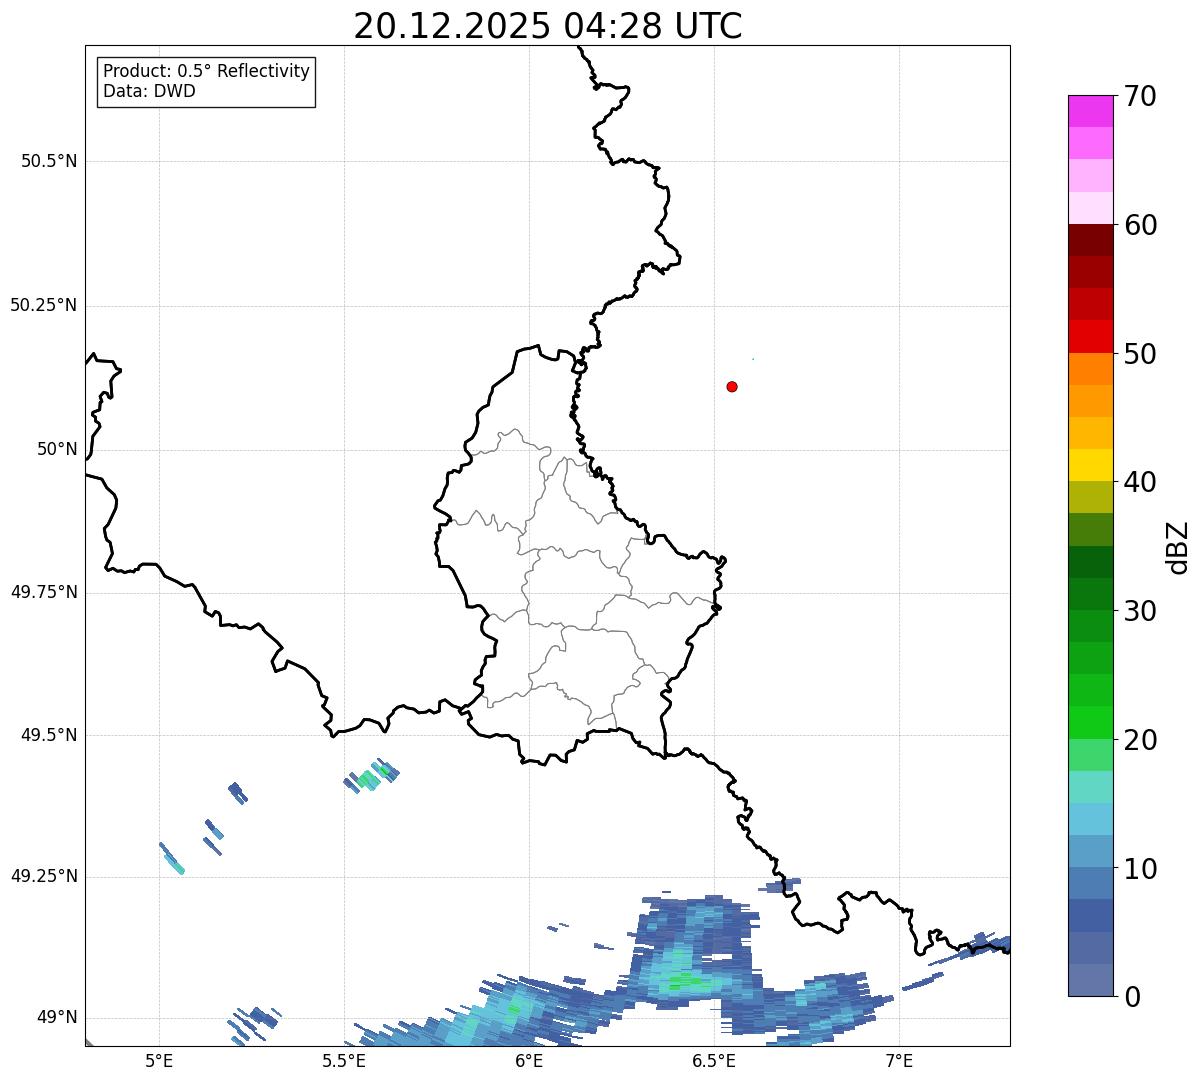Click the 5°E longitude label
The width and height of the screenshot is (1202, 1081).
(159, 1061)
